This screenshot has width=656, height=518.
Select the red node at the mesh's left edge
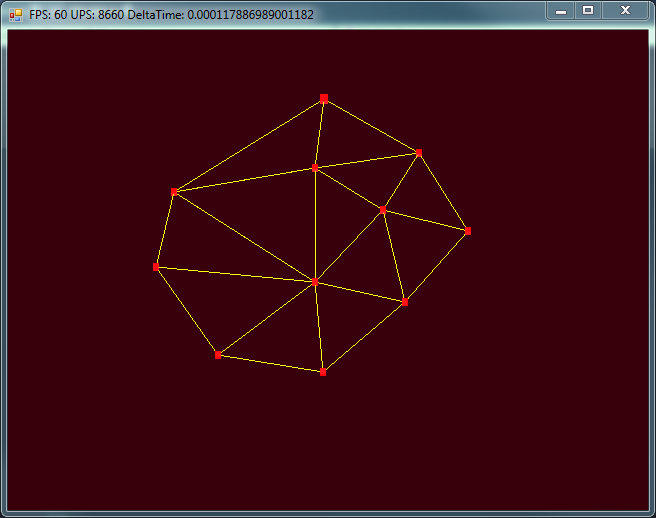click(156, 267)
